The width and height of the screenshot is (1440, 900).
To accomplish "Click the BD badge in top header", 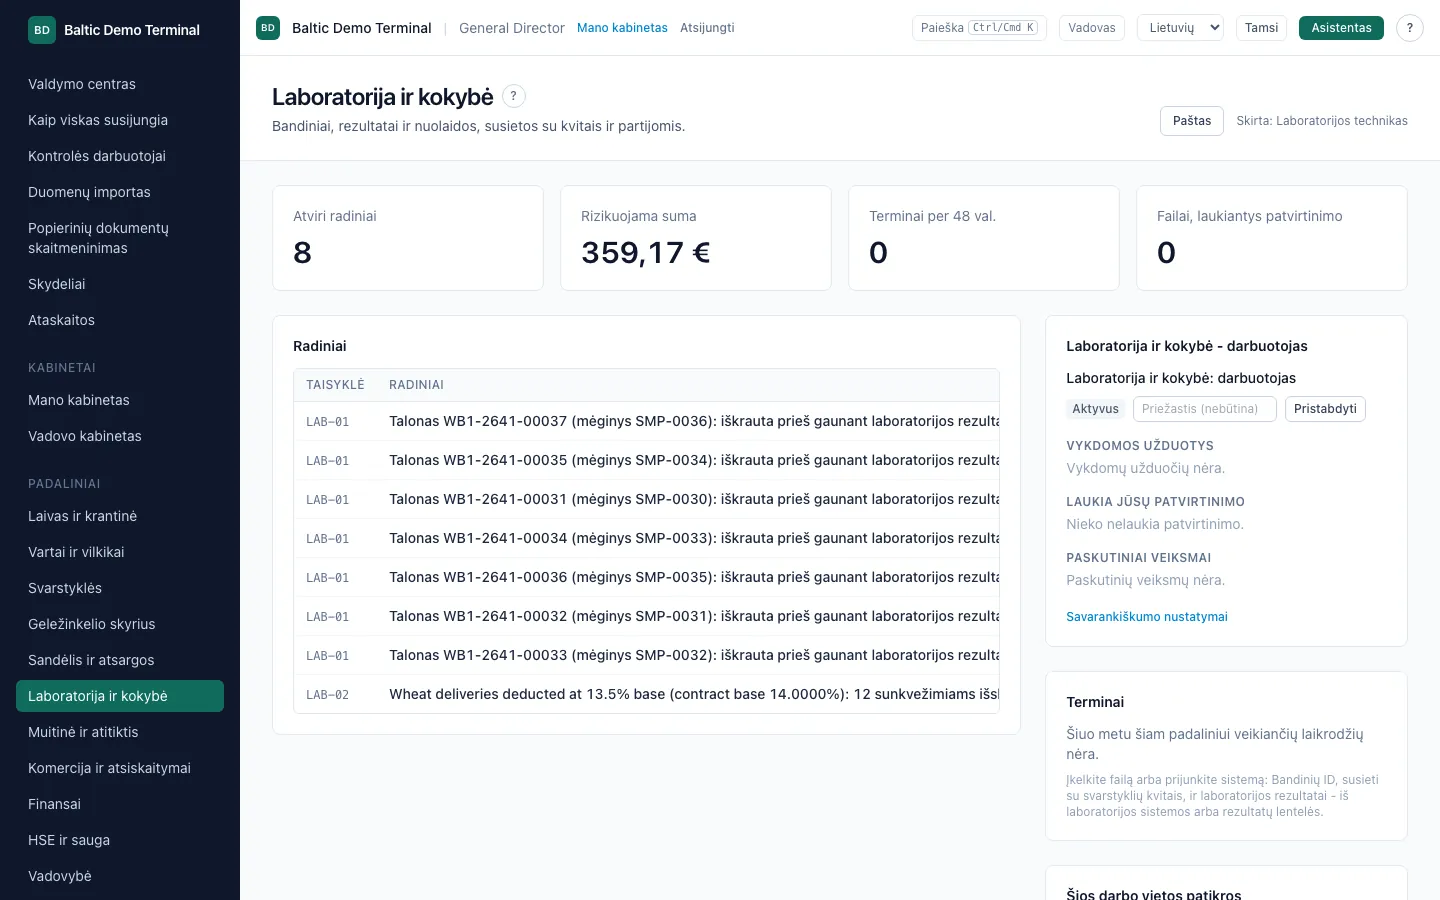I will click(268, 28).
